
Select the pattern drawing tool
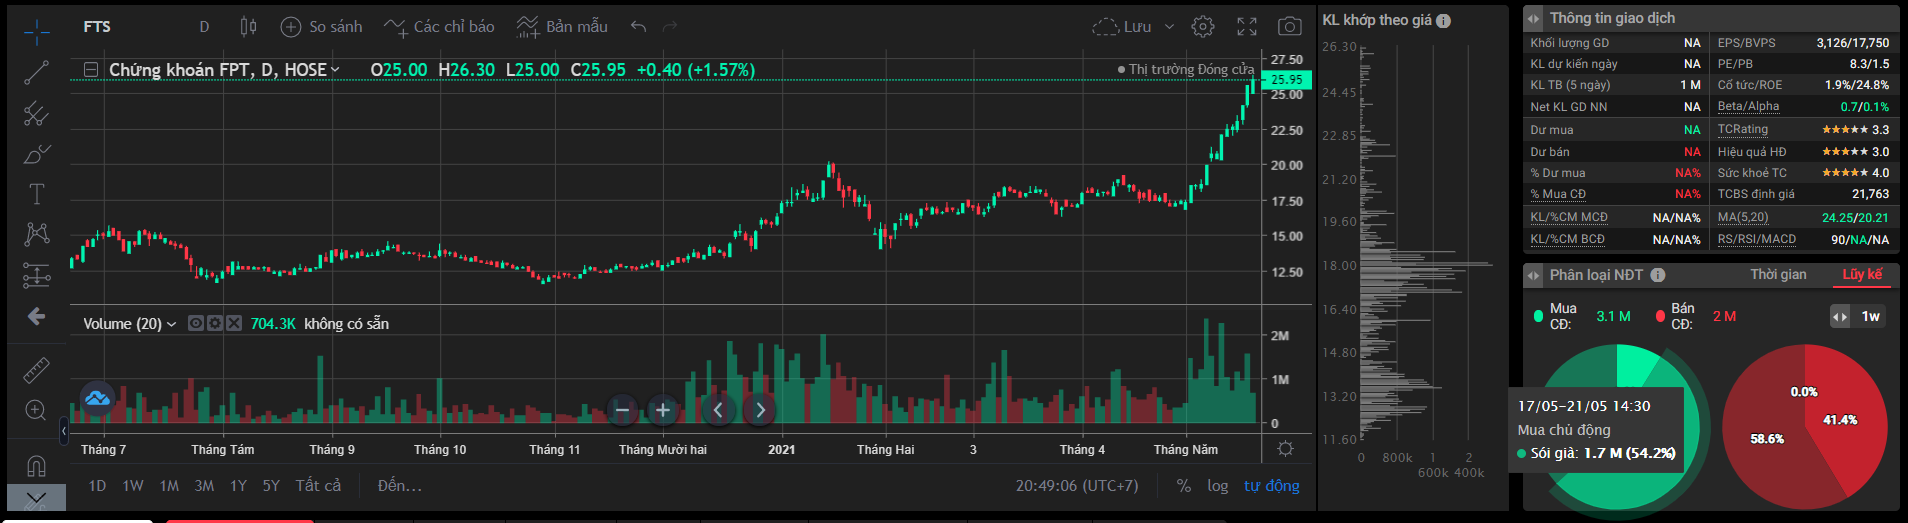[37, 234]
